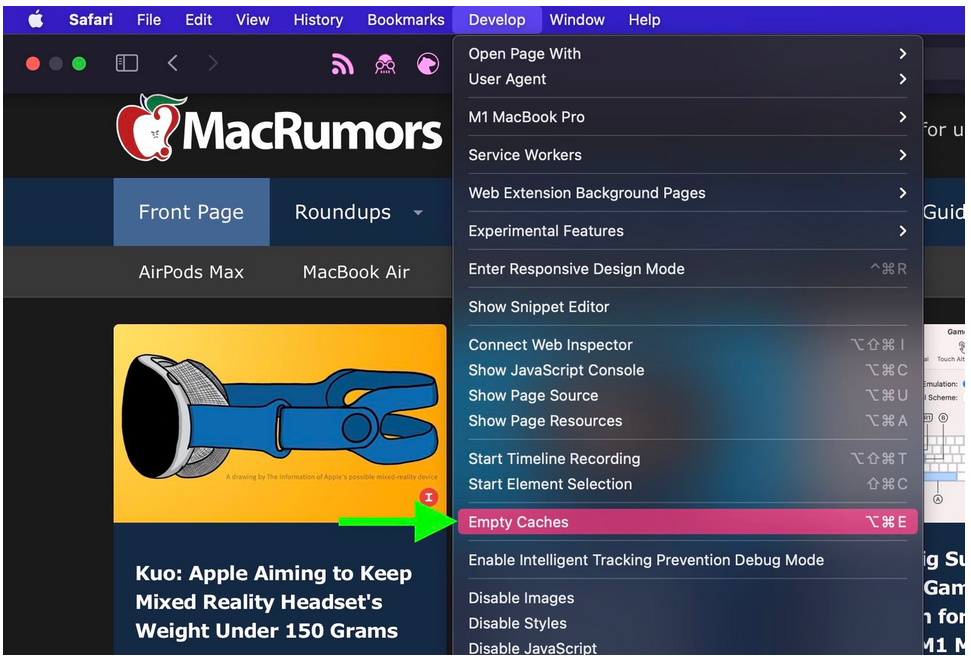Go forward to next page
The height and width of the screenshot is (667, 971).
click(213, 63)
